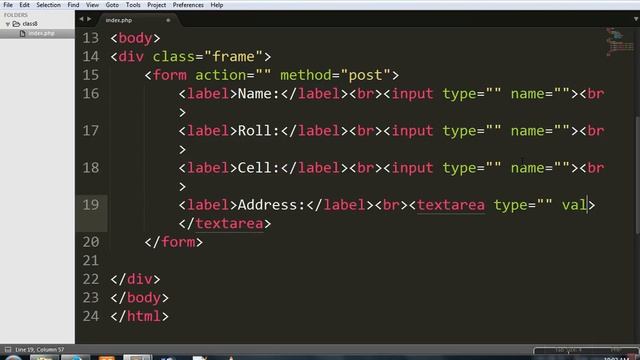Click the closing </body> tag
The height and width of the screenshot is (360, 640).
(x=139, y=298)
